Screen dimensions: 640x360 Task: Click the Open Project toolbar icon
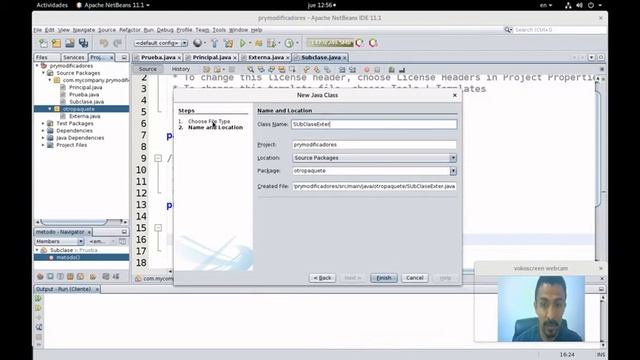pos(70,43)
